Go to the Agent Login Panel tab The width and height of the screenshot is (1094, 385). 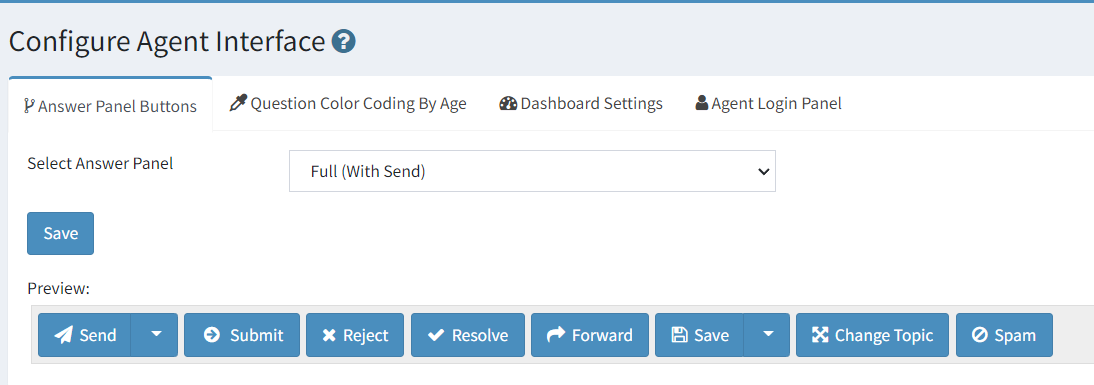[768, 104]
